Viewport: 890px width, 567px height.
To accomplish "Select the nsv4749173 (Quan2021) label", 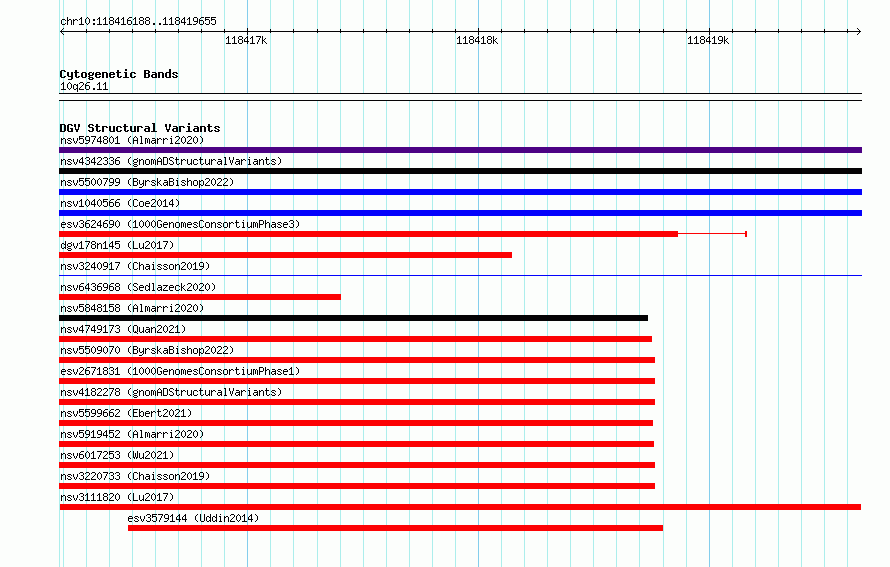I will pyautogui.click(x=123, y=329).
